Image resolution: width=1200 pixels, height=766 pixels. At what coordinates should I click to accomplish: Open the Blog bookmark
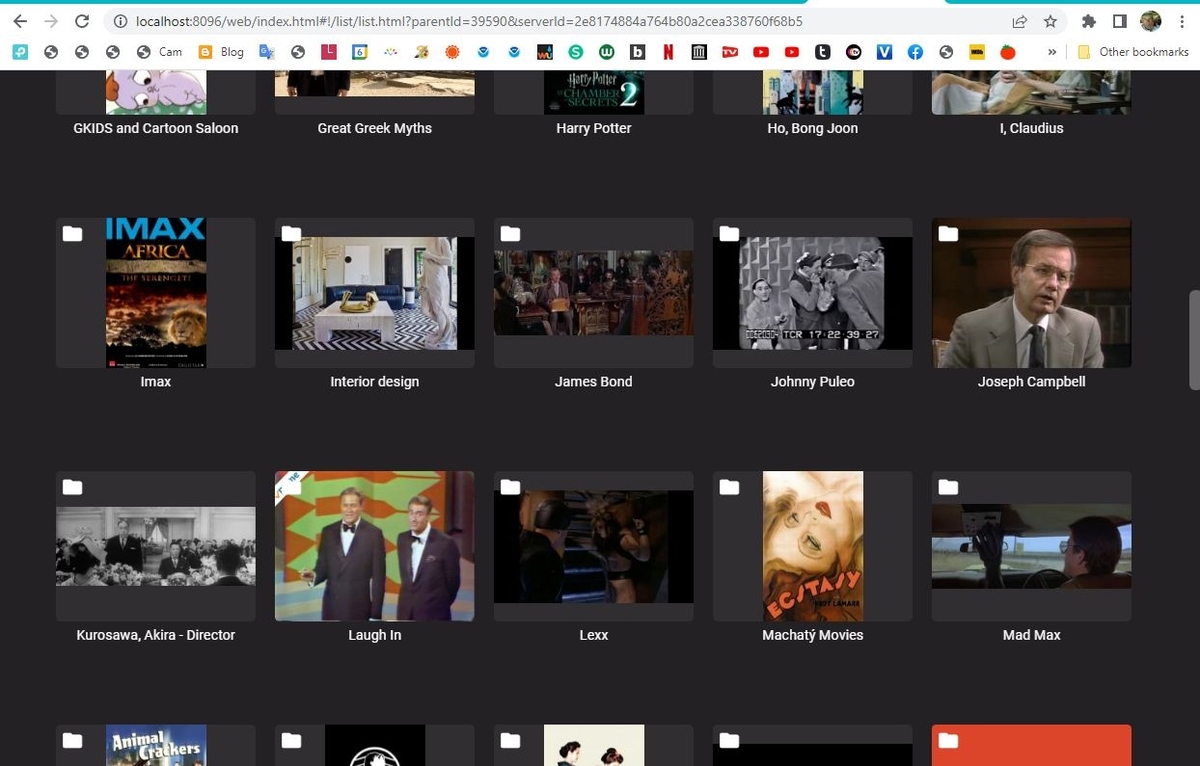tap(221, 52)
